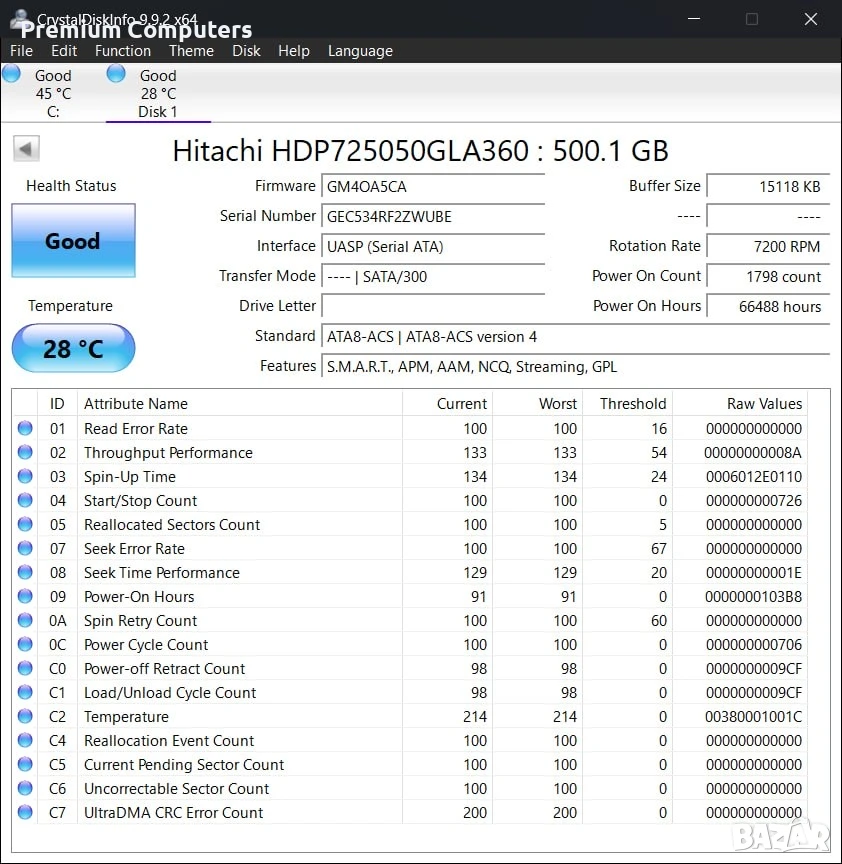The image size is (842, 864).
Task: Click the CrystalDiskInfo app icon in title bar
Action: [20, 20]
